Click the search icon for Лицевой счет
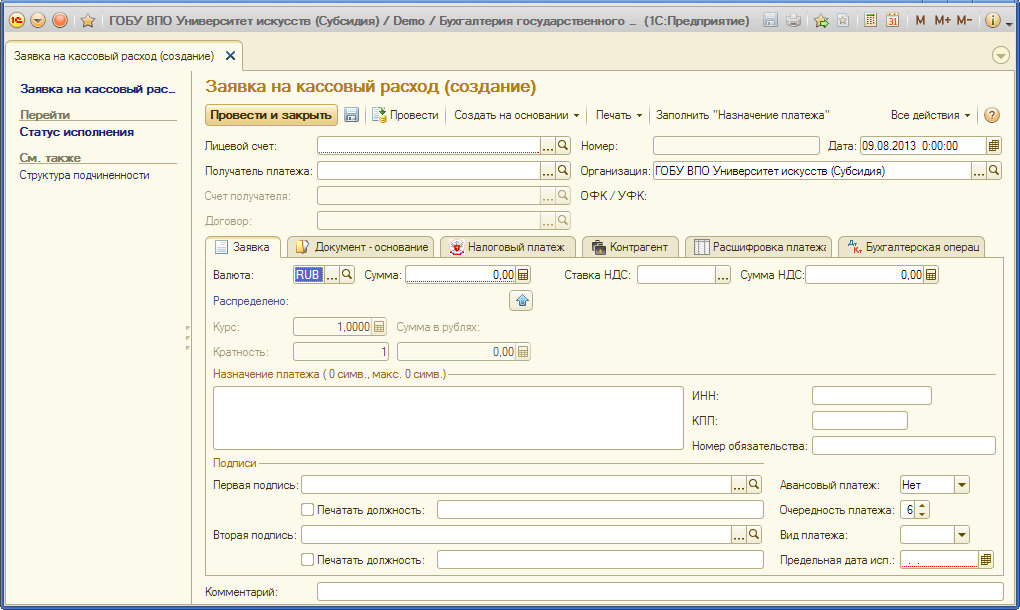Image resolution: width=1020 pixels, height=610 pixels. (x=563, y=146)
